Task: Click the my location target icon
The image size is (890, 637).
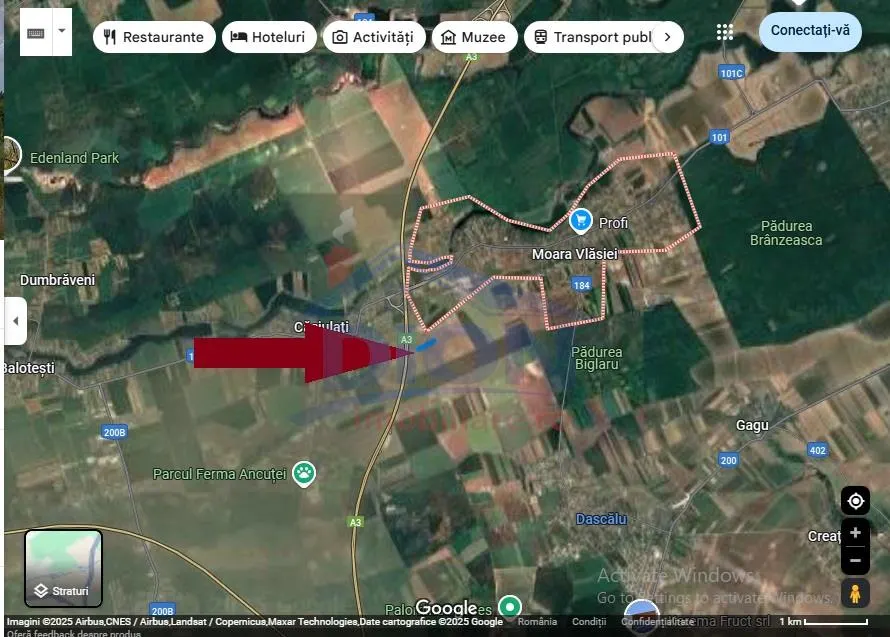Action: point(855,501)
